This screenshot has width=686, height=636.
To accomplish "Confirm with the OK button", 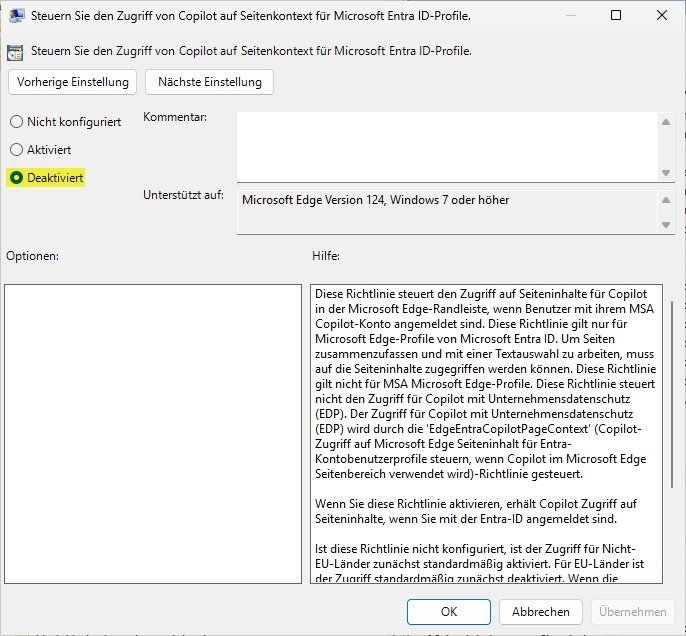I will coord(449,612).
